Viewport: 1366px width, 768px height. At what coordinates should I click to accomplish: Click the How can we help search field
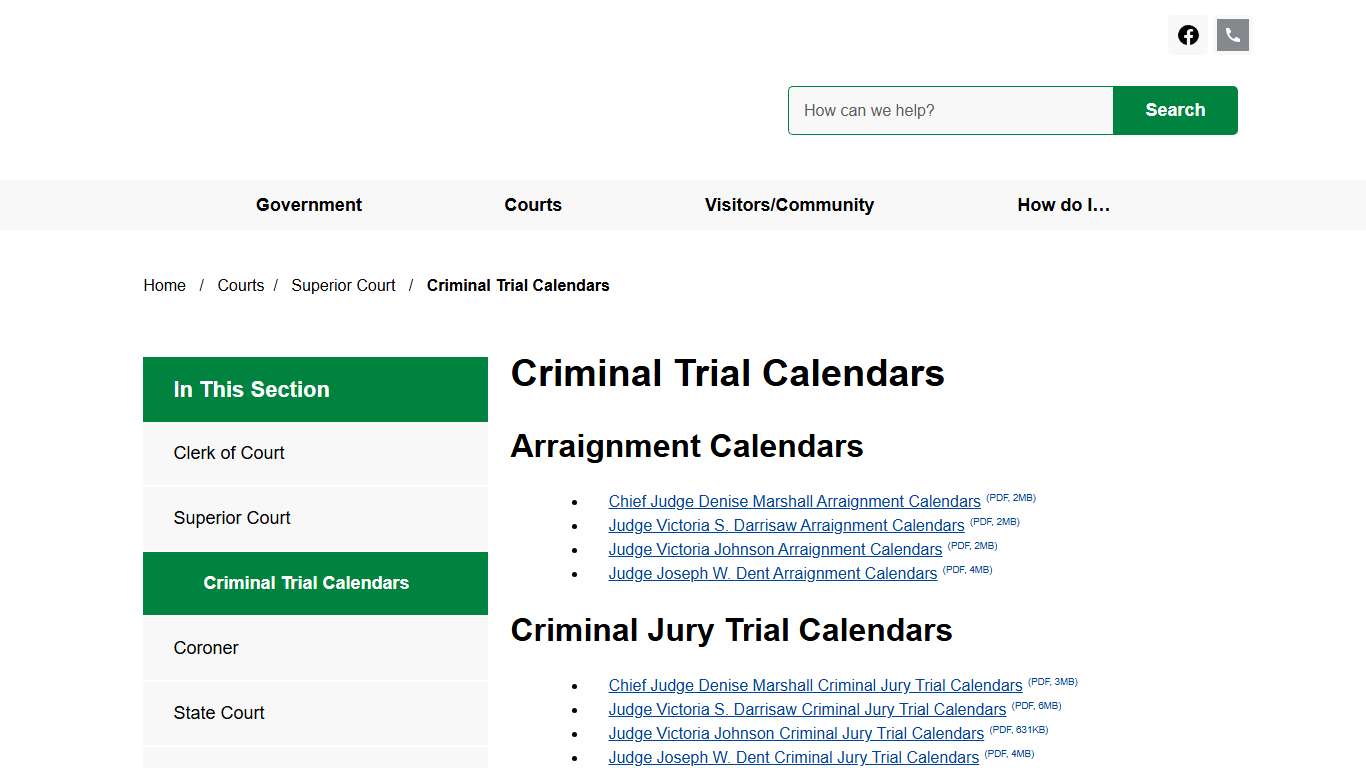[950, 110]
